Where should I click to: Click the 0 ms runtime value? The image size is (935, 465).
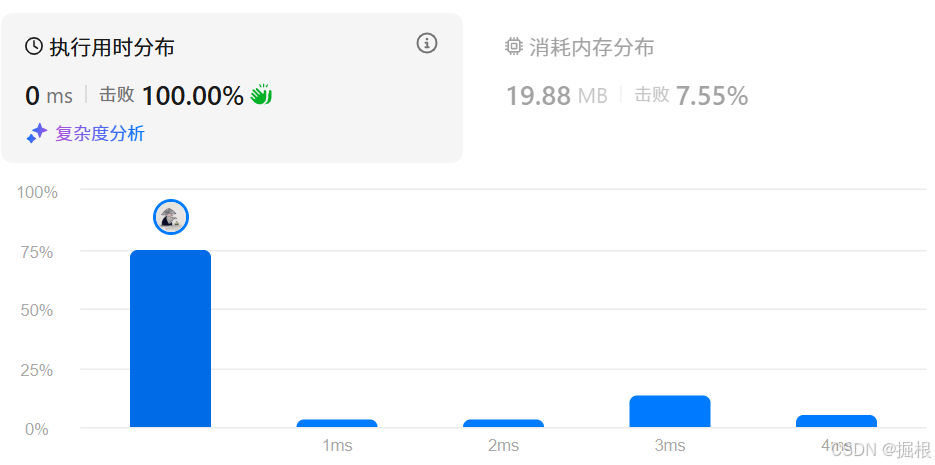click(49, 96)
